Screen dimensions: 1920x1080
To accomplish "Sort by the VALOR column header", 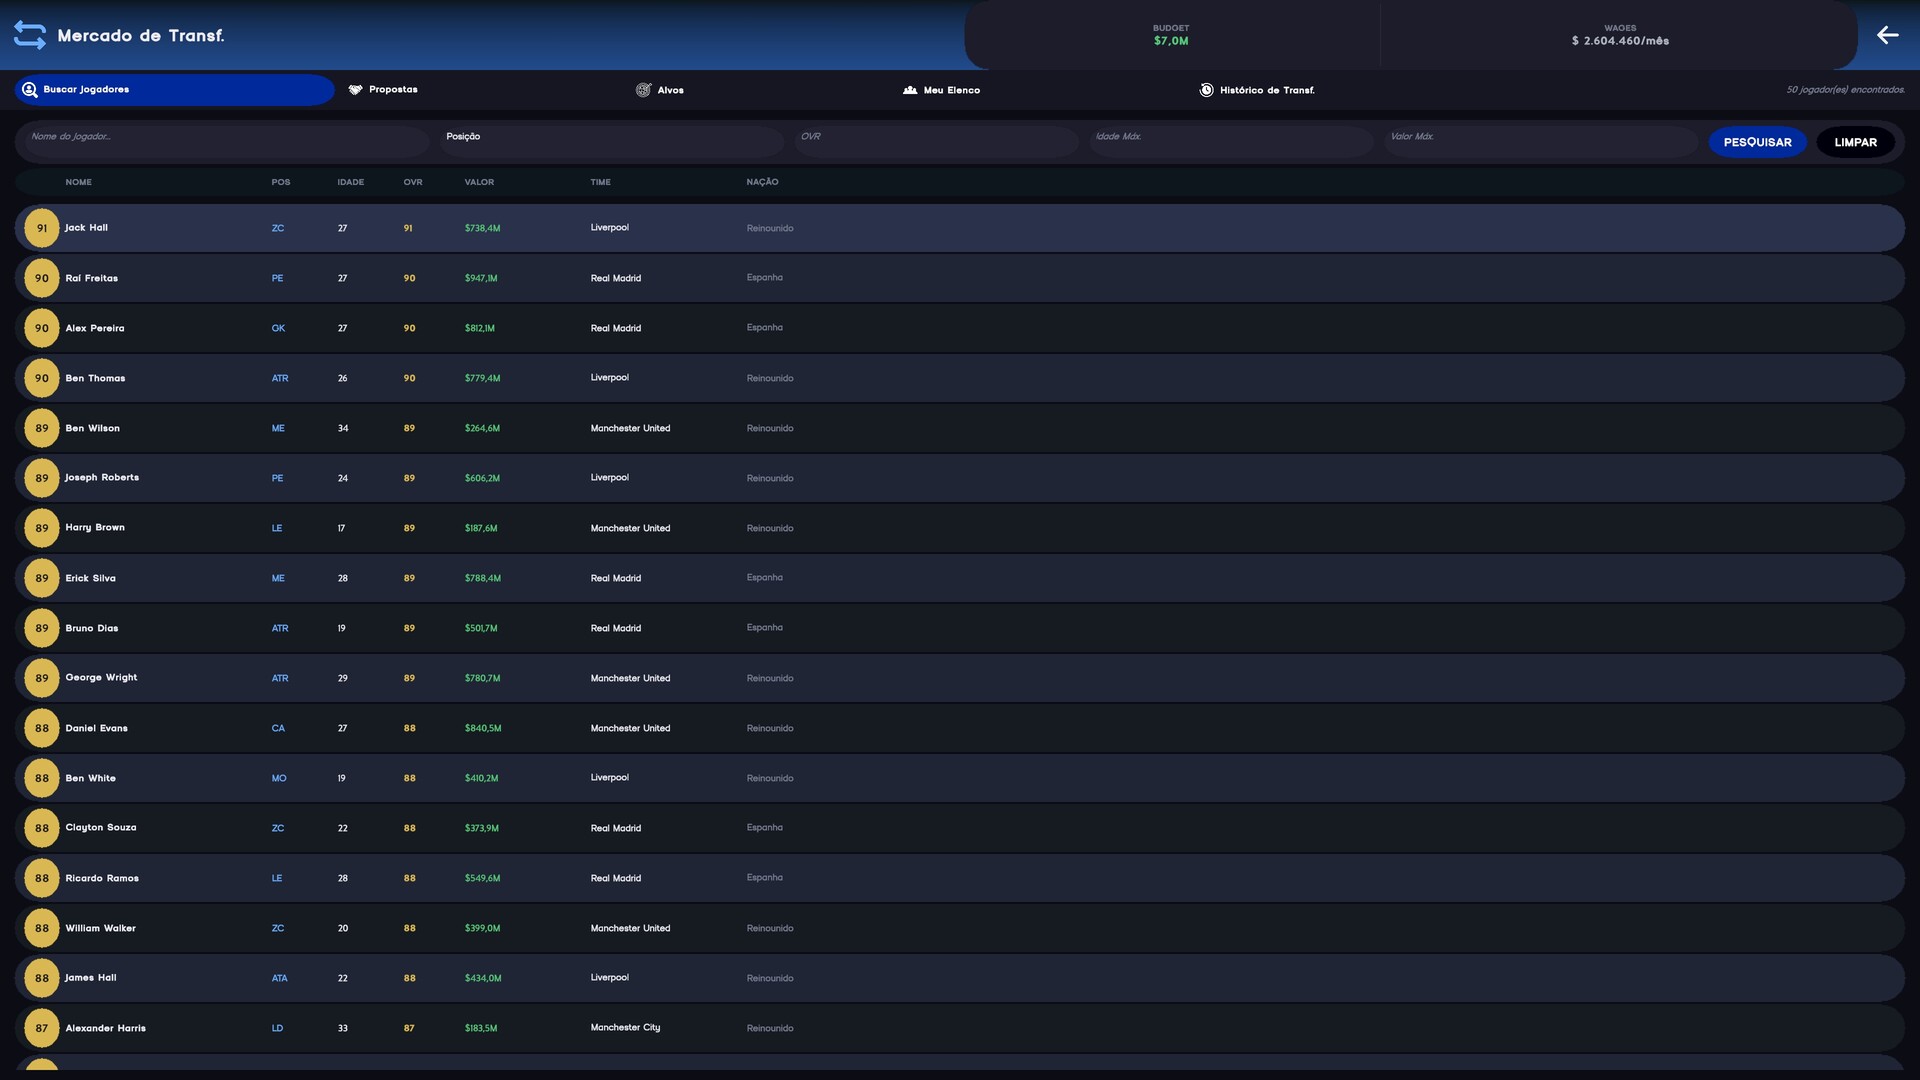I will coord(479,182).
